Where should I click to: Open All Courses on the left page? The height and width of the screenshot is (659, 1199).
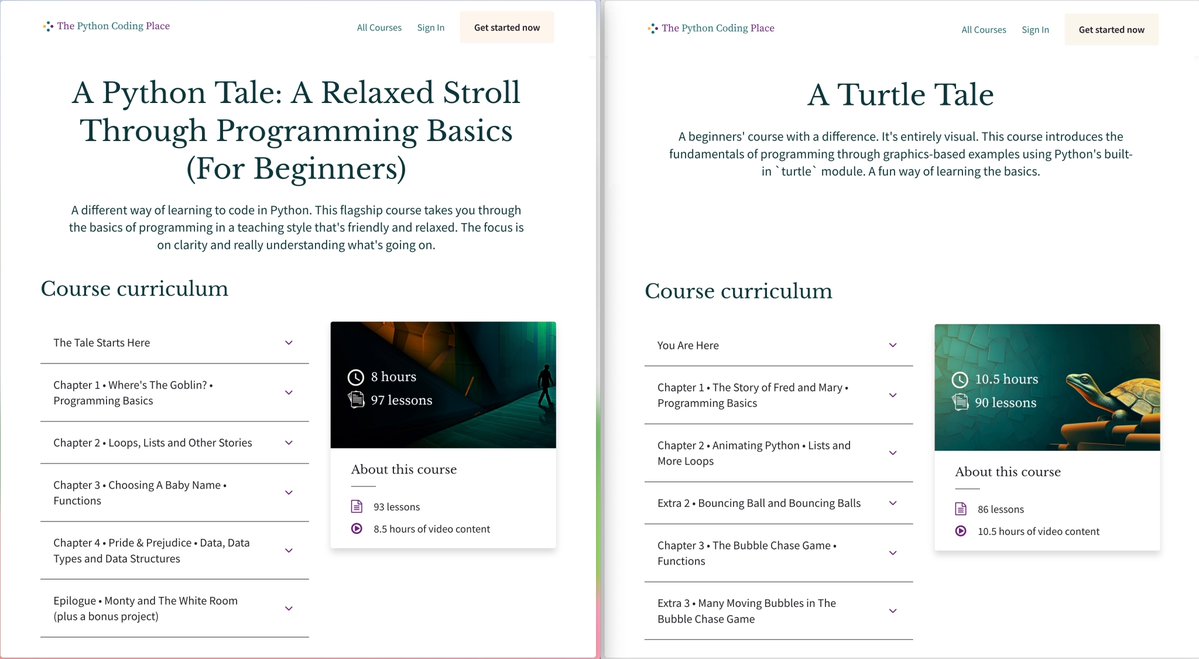pyautogui.click(x=378, y=27)
